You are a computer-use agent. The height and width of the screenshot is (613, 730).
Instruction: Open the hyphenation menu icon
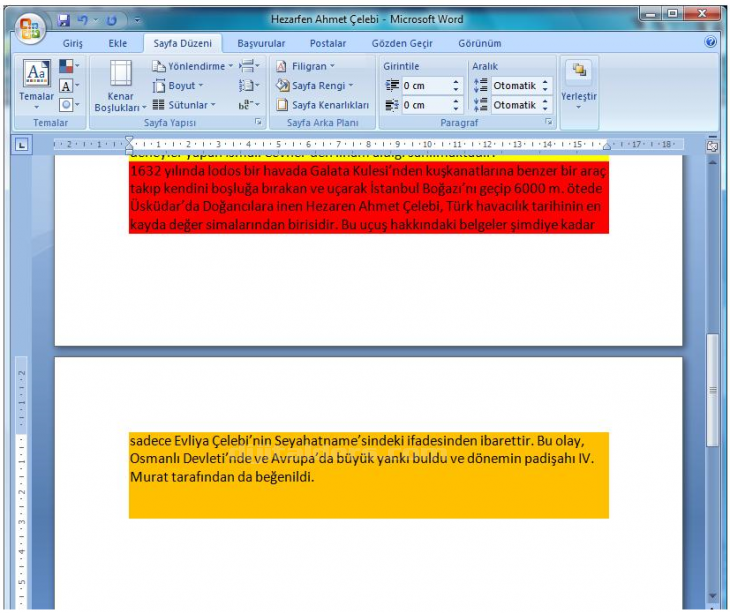click(x=249, y=105)
